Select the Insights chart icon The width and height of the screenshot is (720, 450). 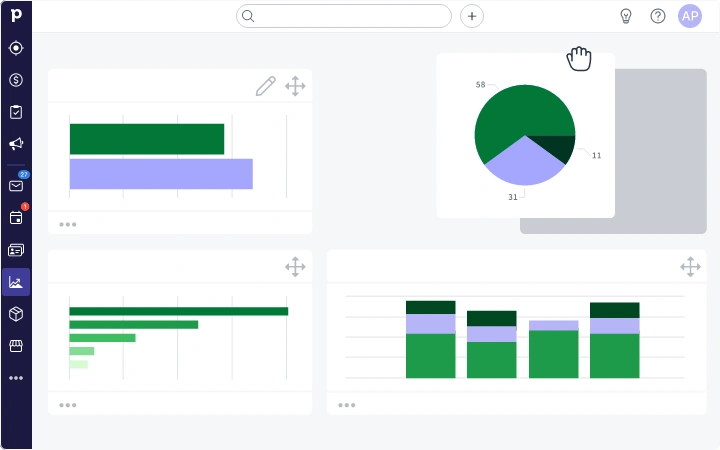pos(16,282)
